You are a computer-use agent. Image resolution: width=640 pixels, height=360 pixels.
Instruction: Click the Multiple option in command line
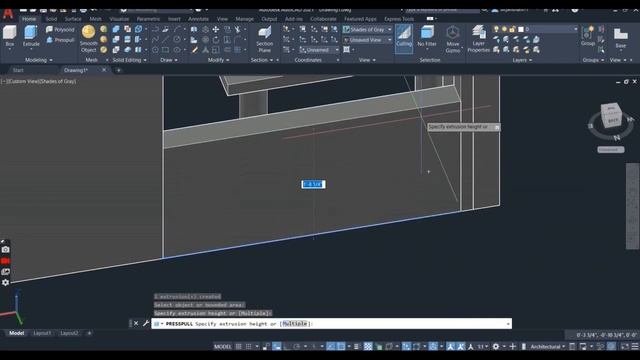click(295, 324)
